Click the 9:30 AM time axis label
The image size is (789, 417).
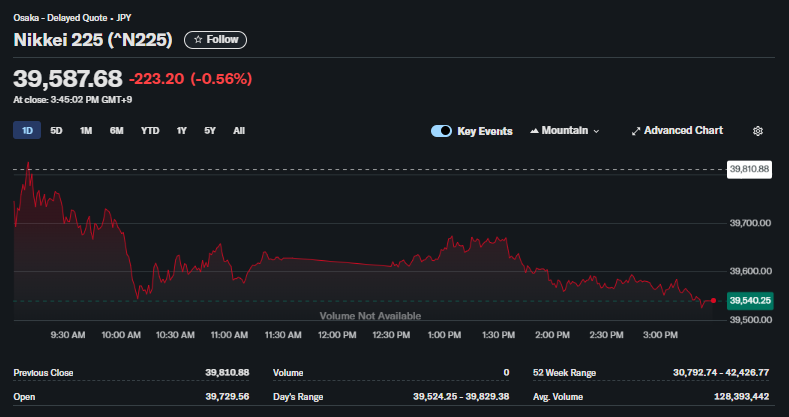click(68, 335)
